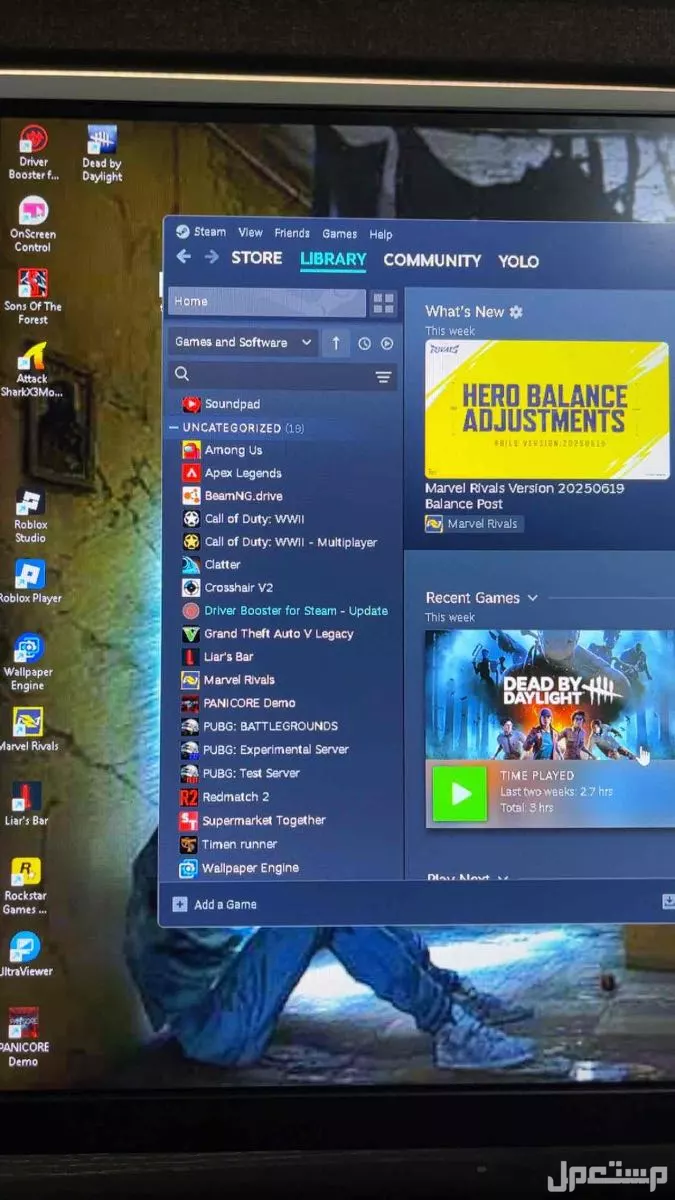
Task: Open Wallpaper Engine desktop shortcut
Action: click(x=28, y=662)
